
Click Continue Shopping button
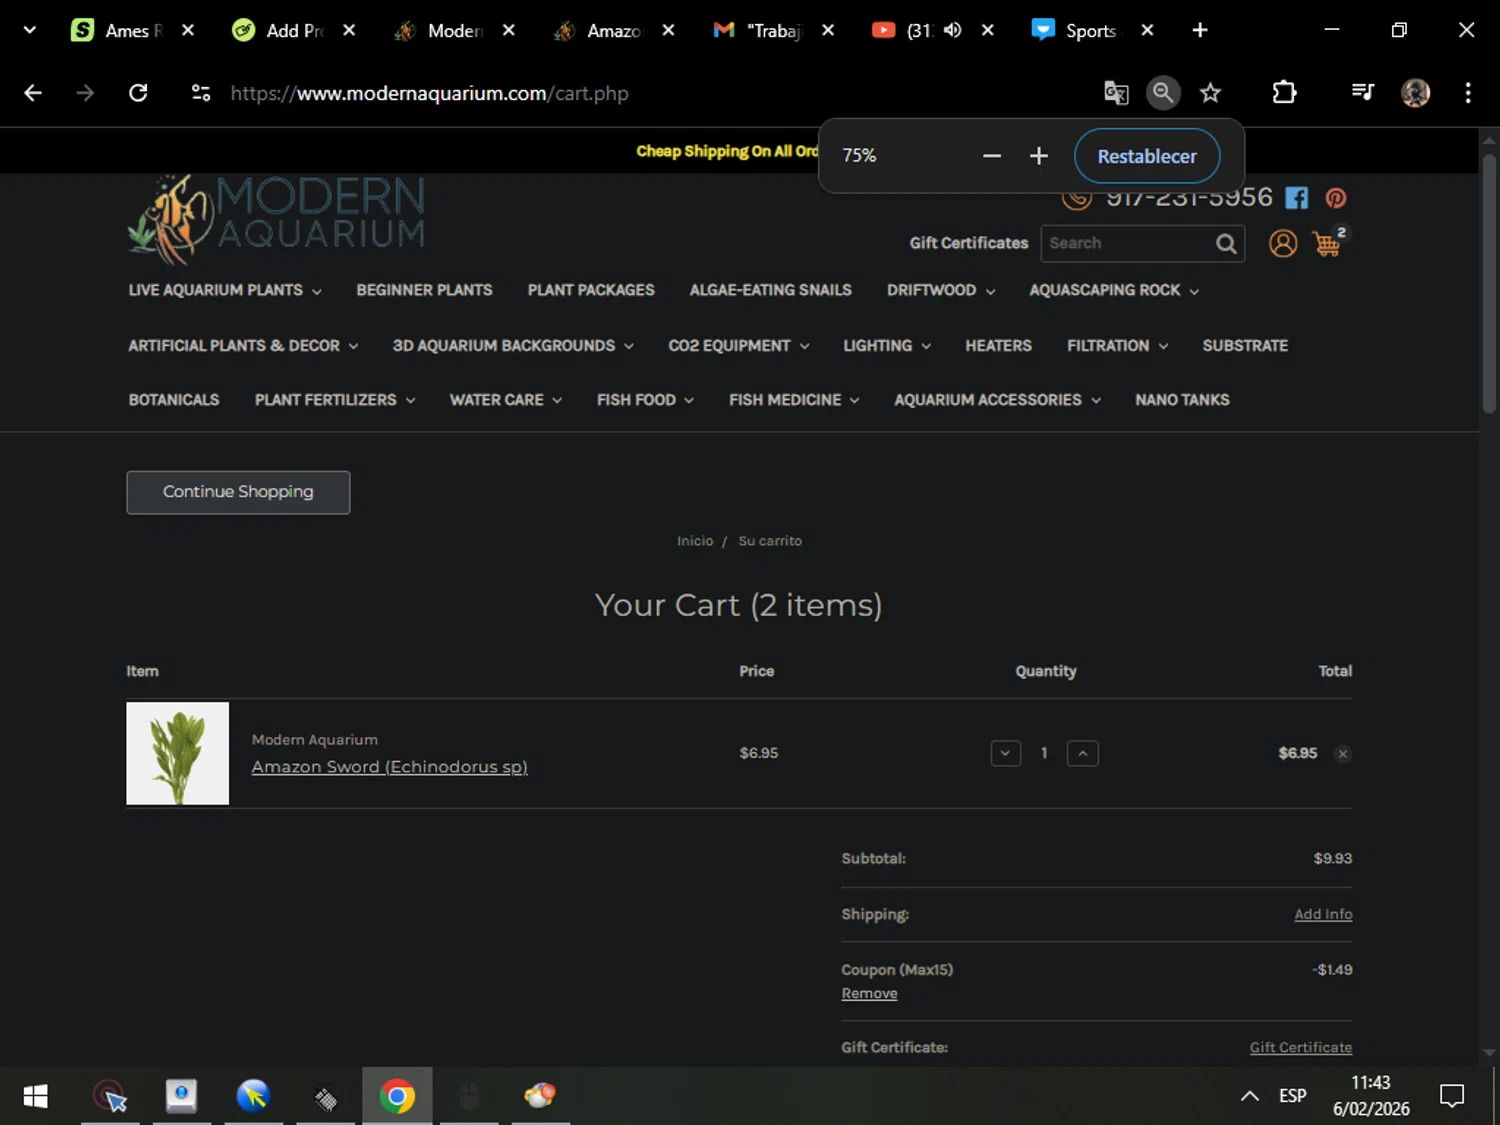(238, 492)
